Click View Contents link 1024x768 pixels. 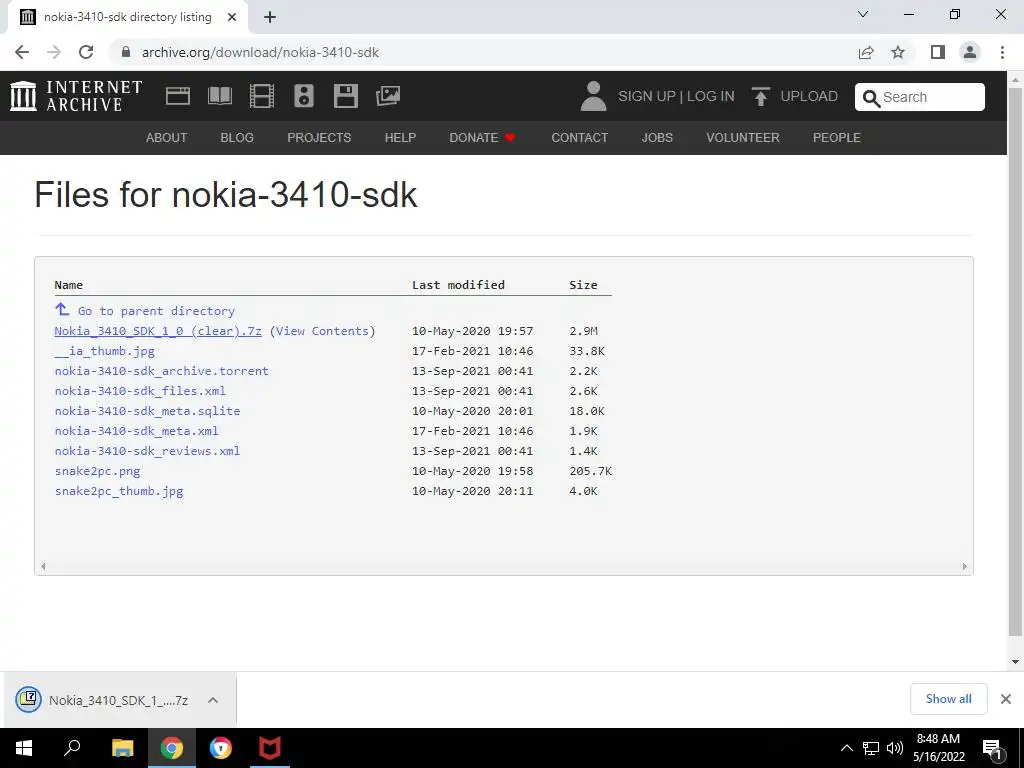[x=322, y=331]
